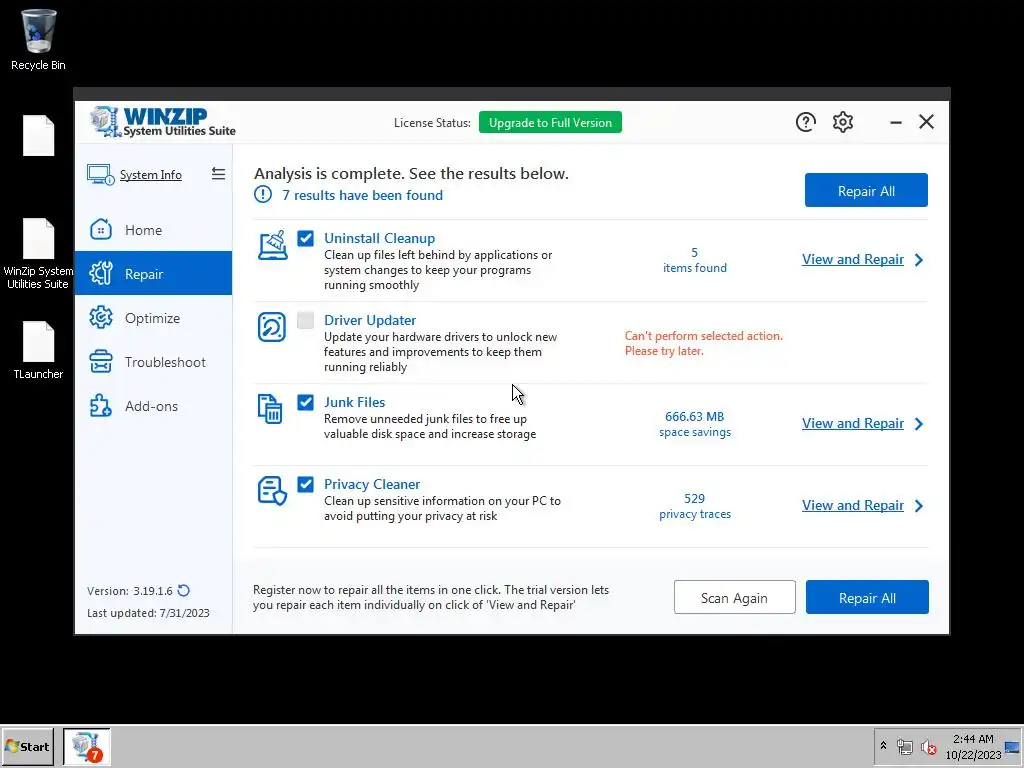Select the Repair section

(153, 273)
